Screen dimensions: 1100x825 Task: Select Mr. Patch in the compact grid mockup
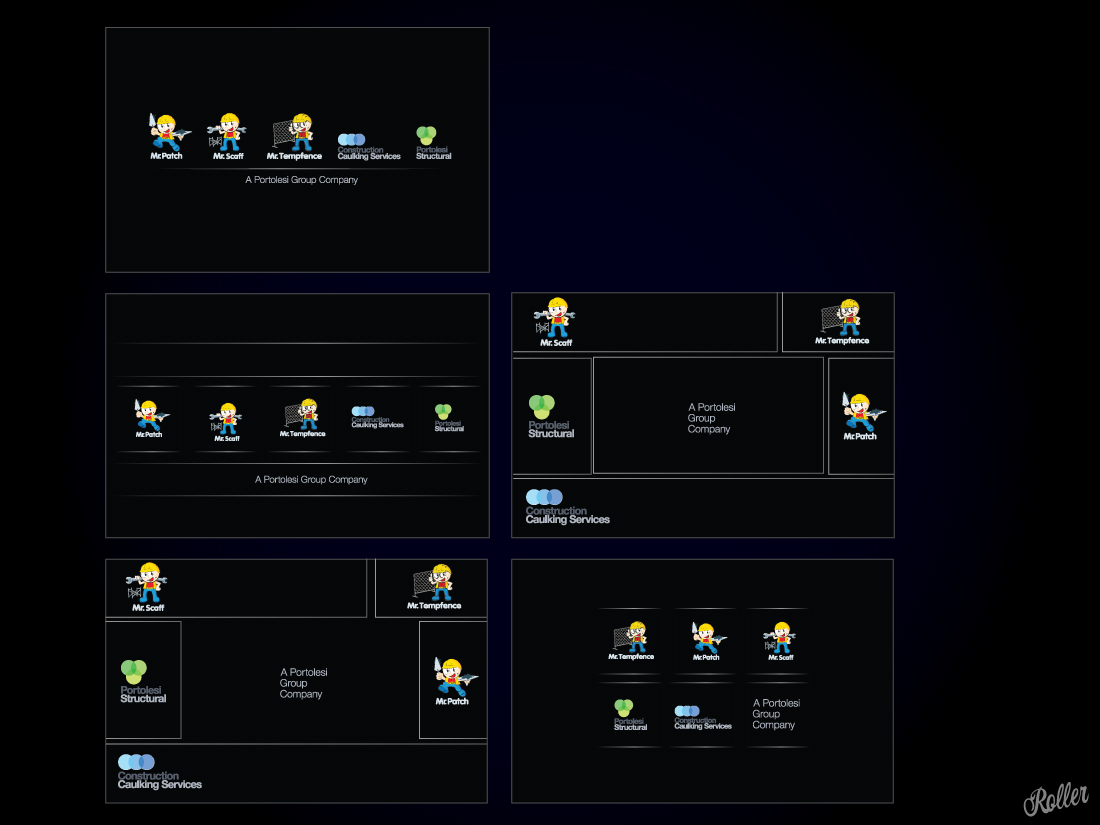(x=707, y=641)
